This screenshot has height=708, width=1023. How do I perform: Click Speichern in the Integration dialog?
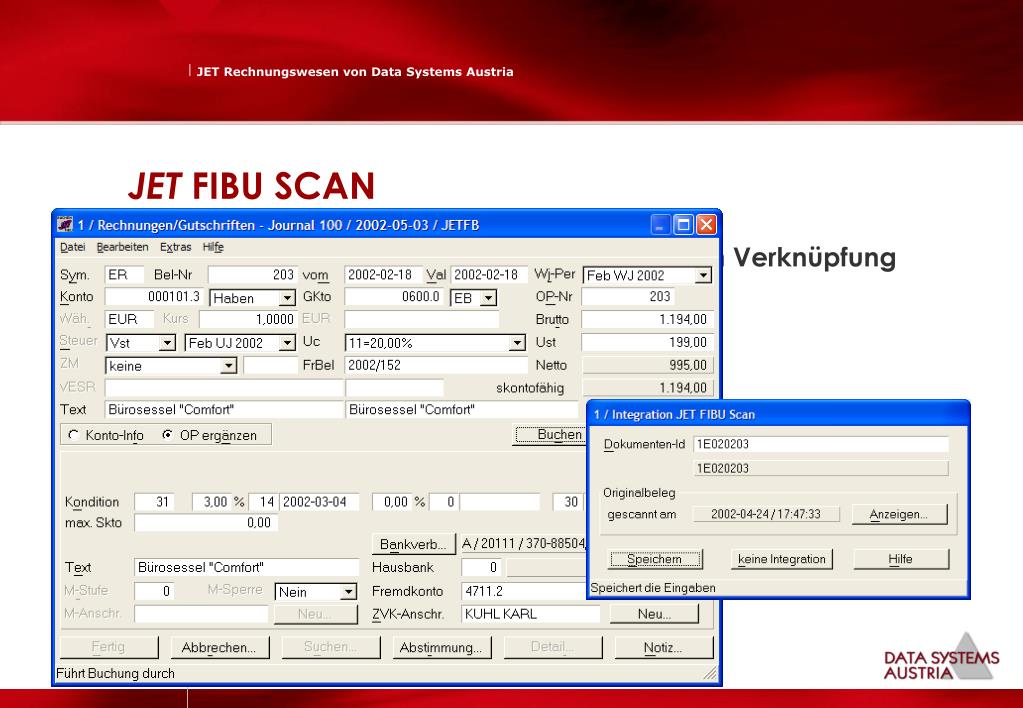[x=654, y=559]
